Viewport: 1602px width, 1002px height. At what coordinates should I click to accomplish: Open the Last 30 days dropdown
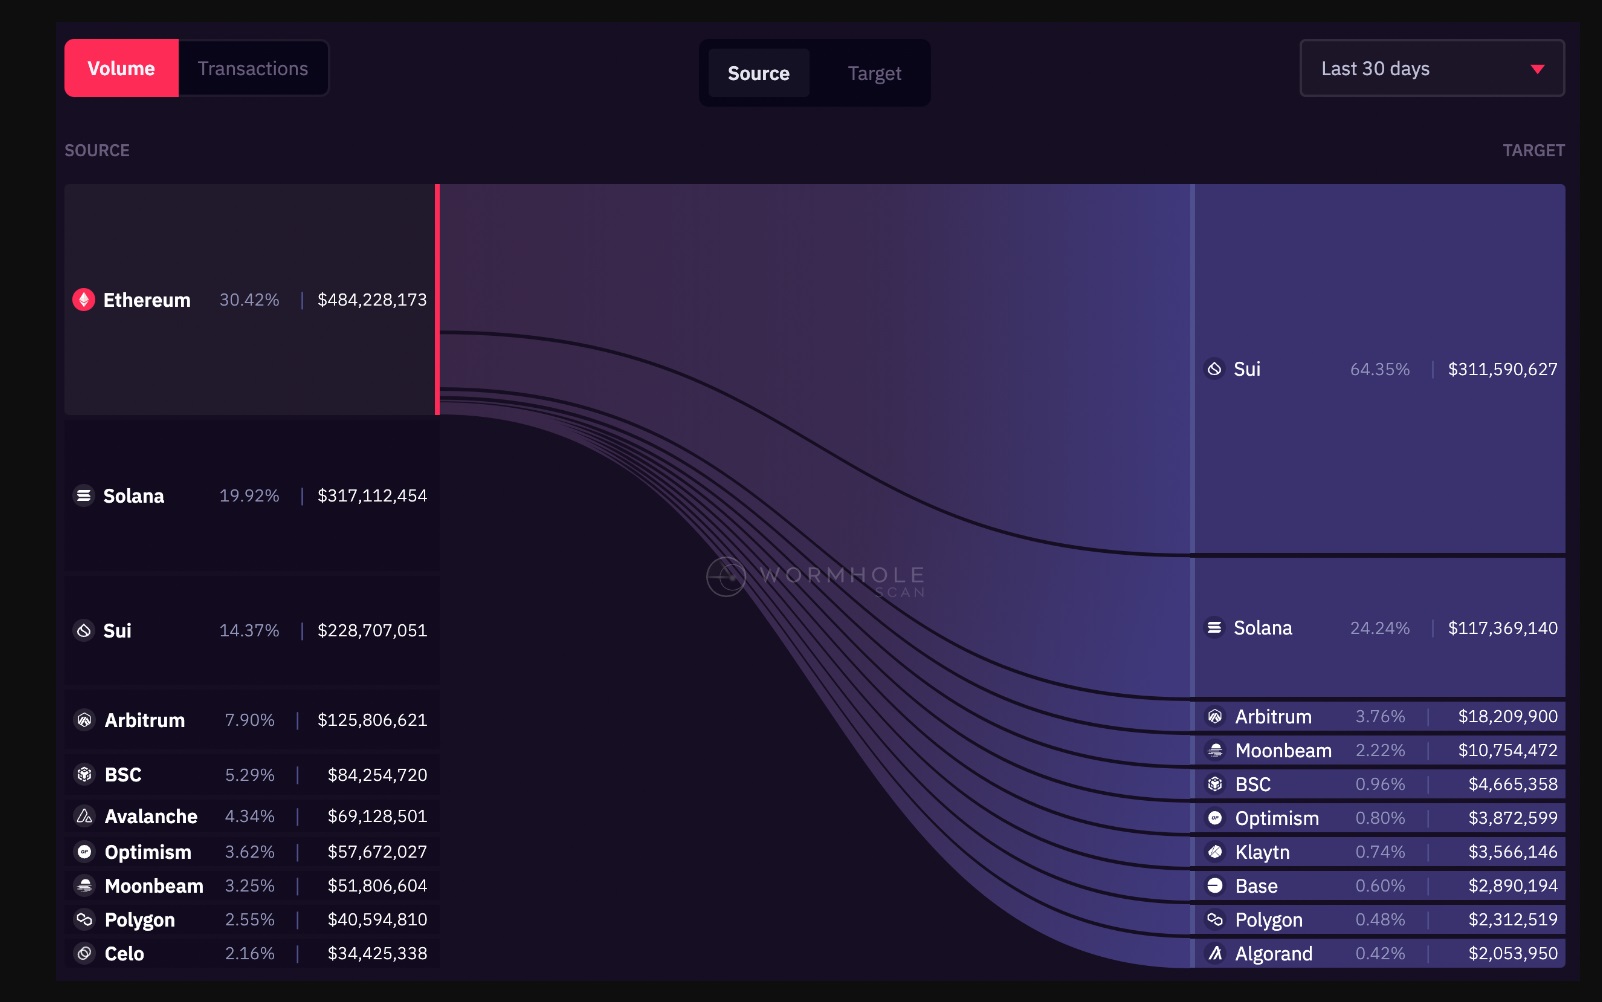point(1432,68)
